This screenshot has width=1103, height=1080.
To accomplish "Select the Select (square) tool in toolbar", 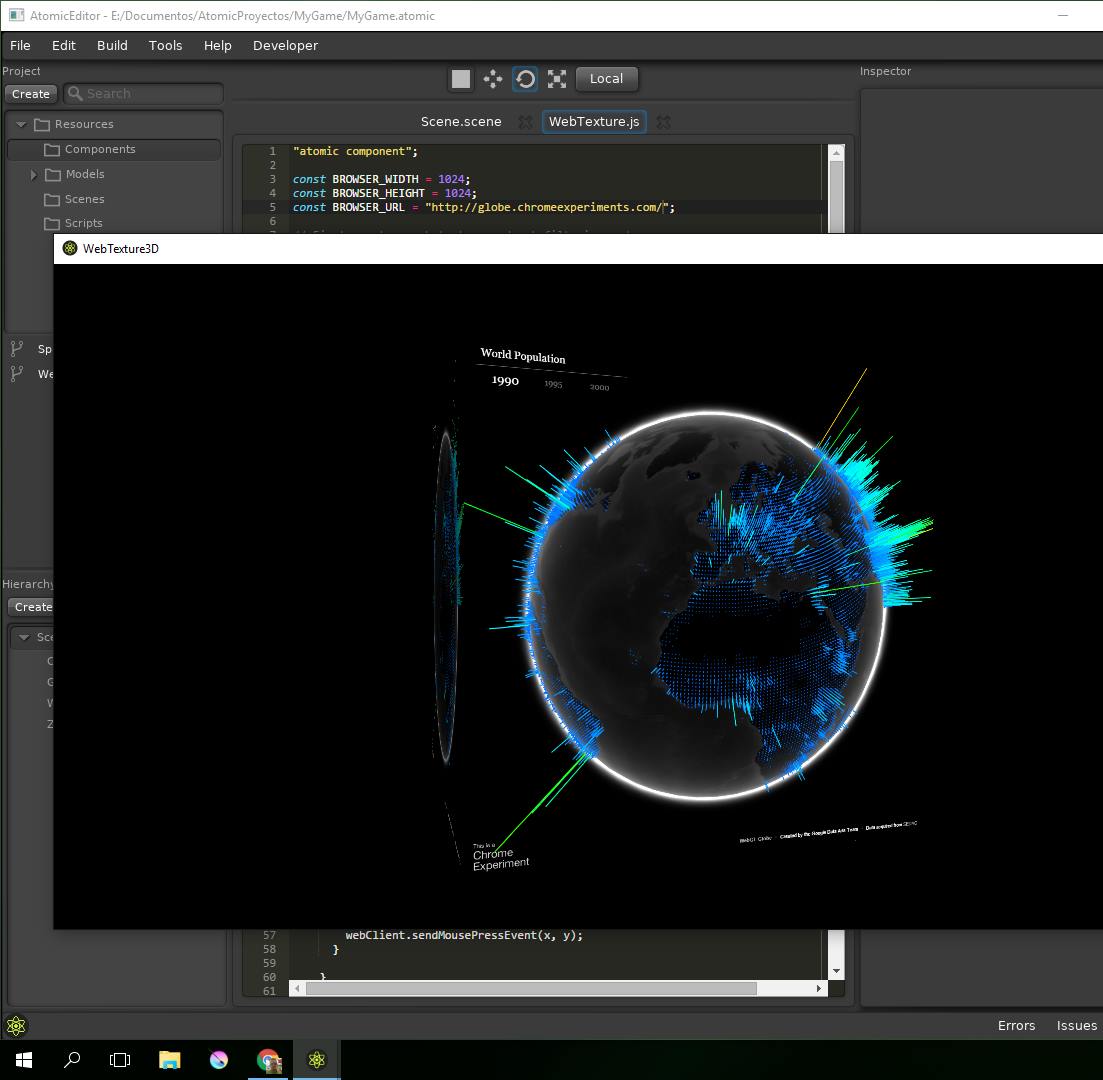I will pos(461,79).
